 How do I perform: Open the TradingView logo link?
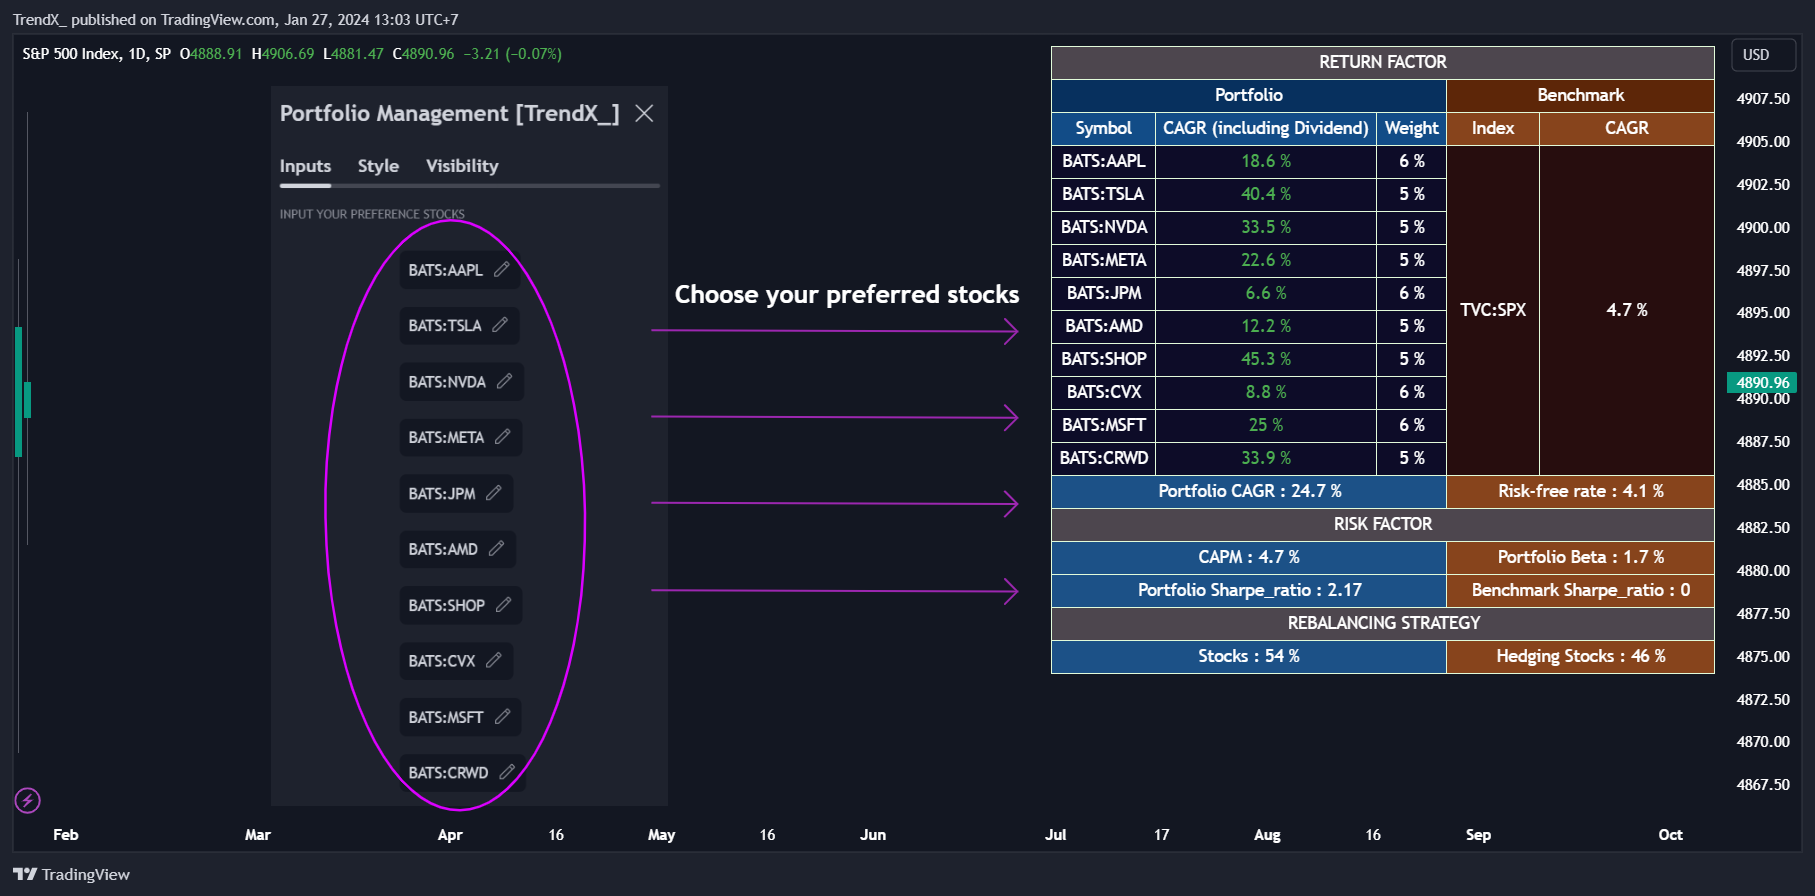(x=71, y=874)
